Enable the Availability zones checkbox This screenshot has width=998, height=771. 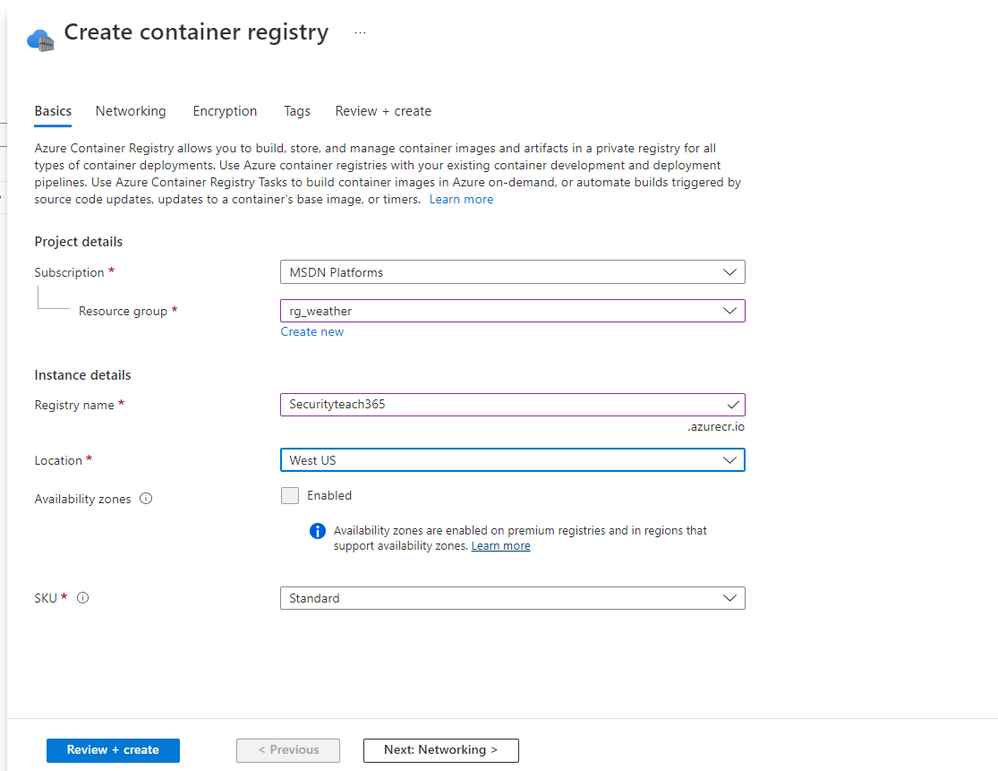(x=290, y=495)
